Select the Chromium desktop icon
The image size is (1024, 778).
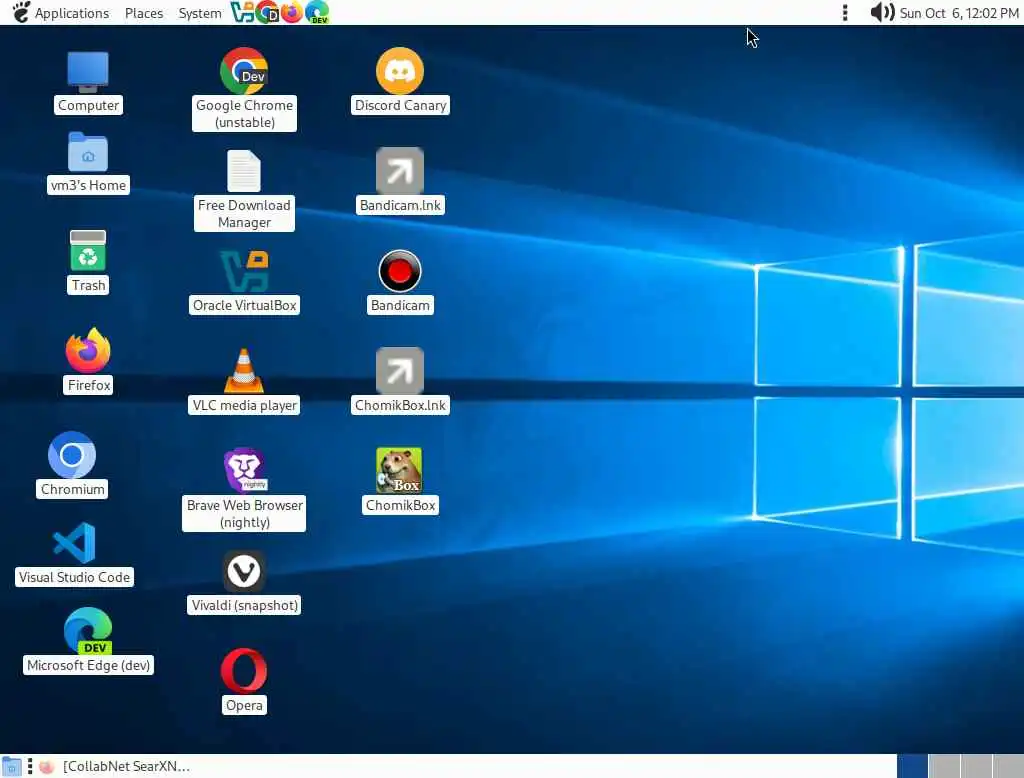[72, 455]
